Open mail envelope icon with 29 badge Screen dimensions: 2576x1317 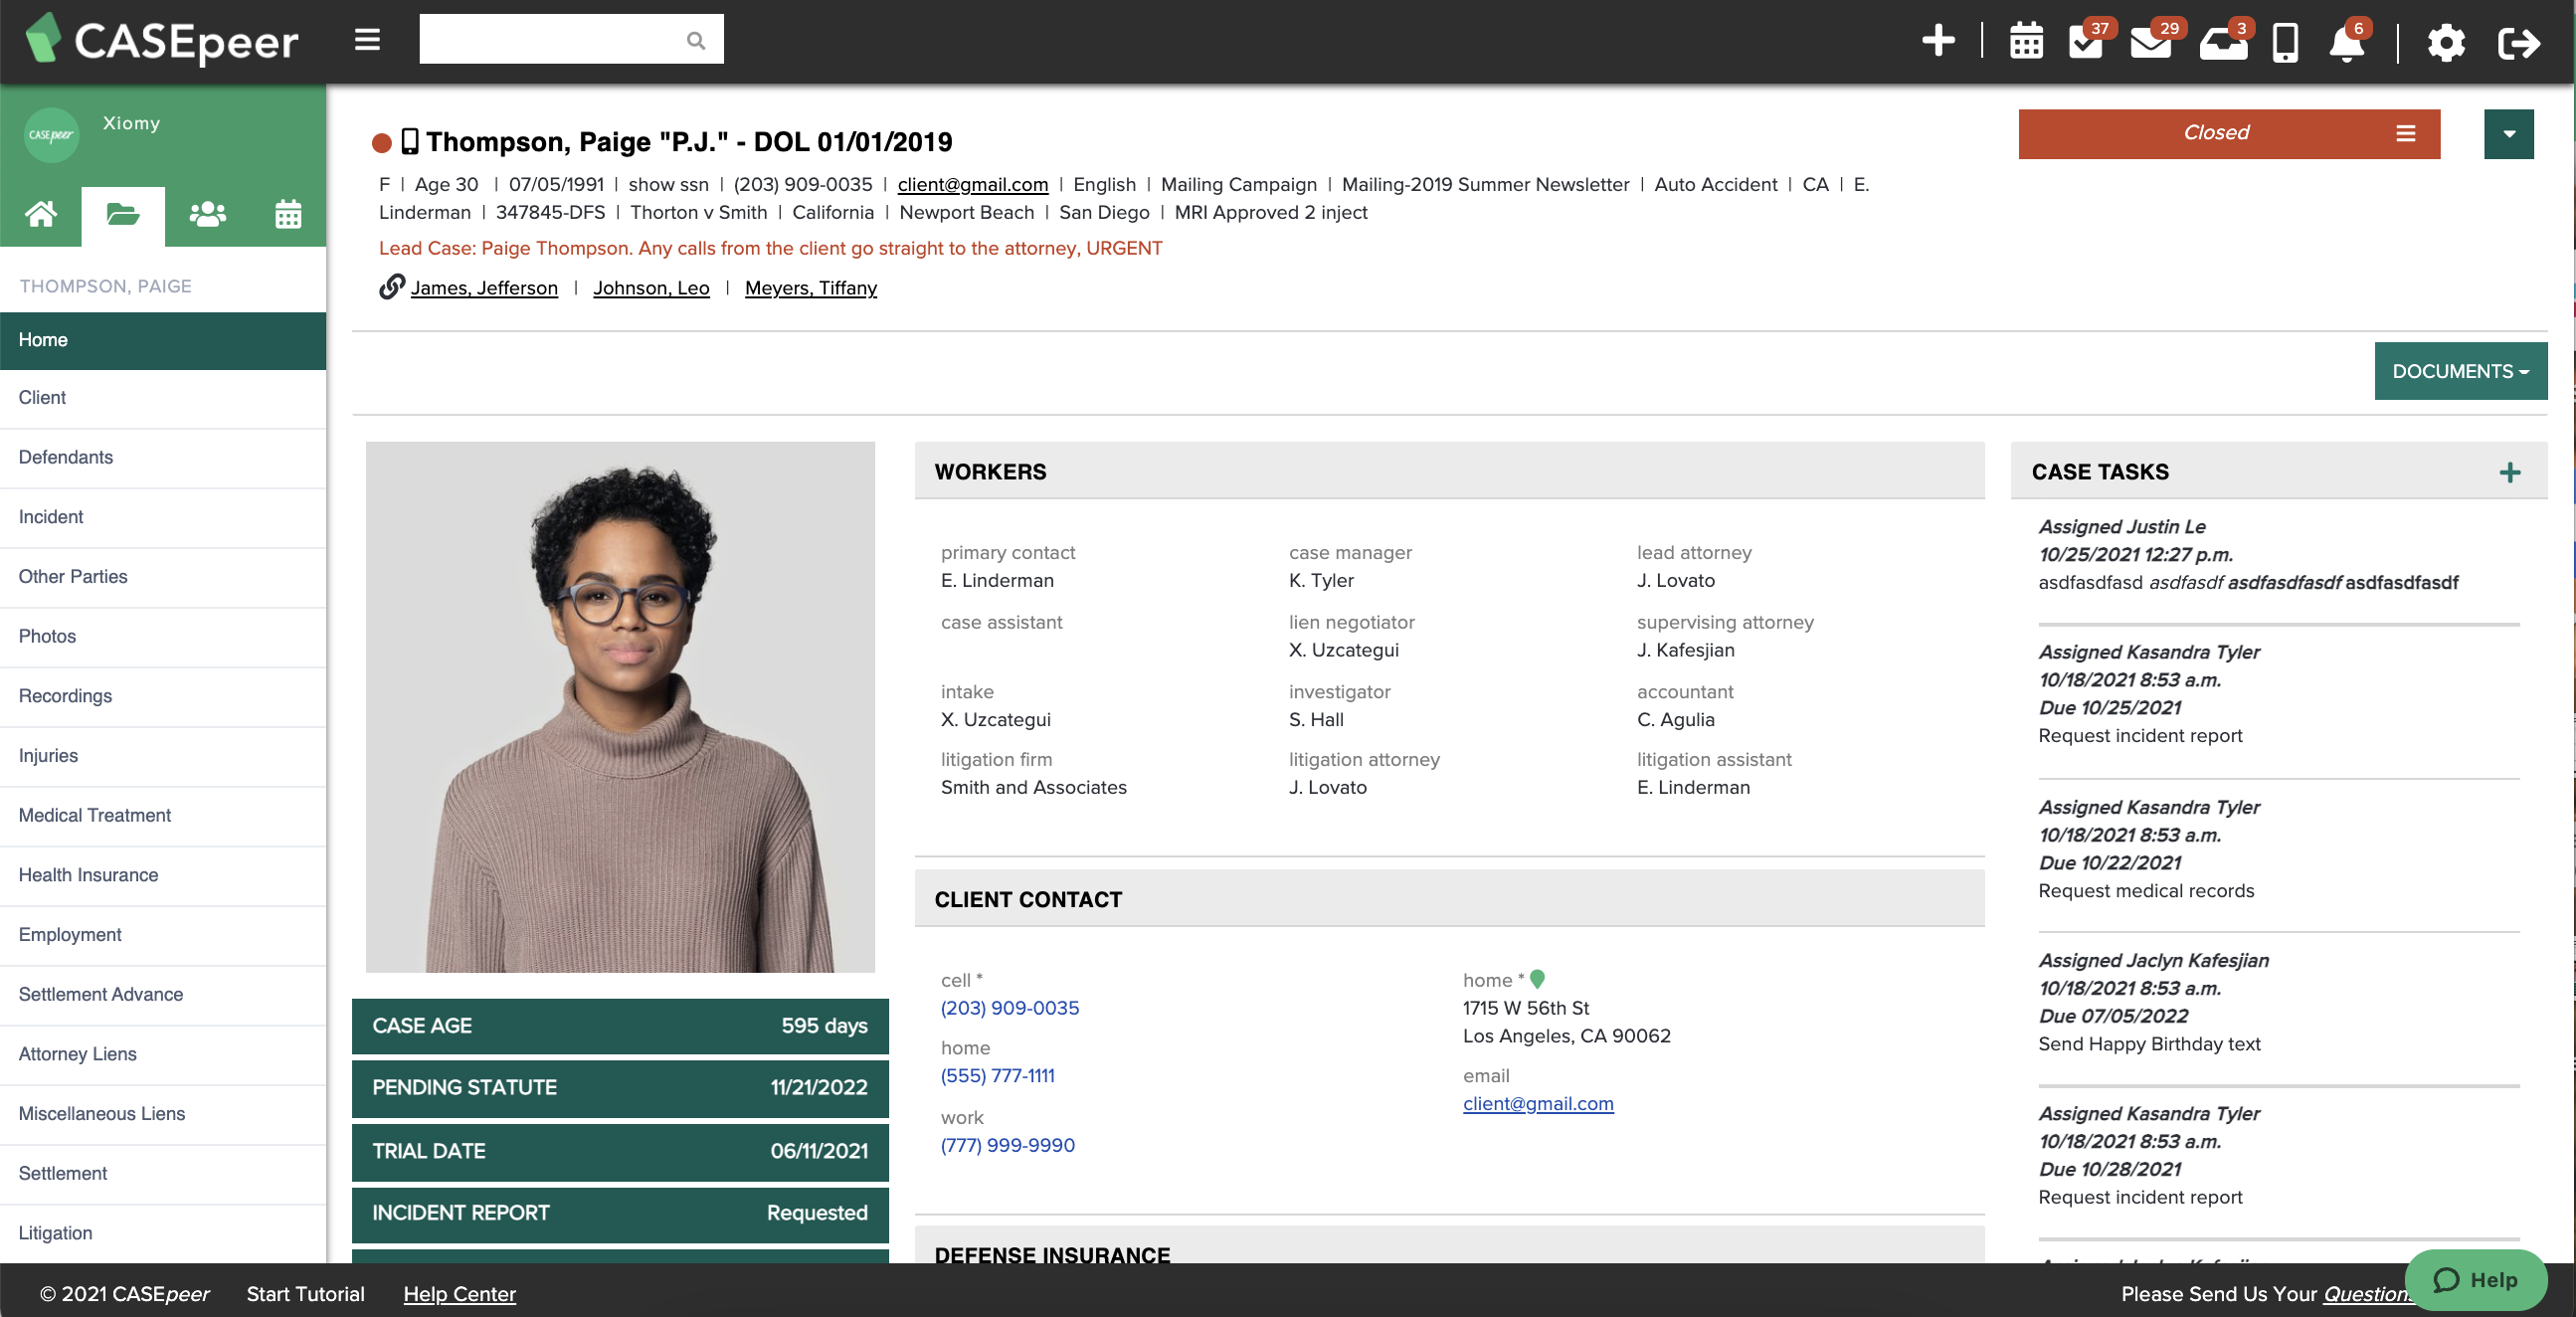point(2153,41)
